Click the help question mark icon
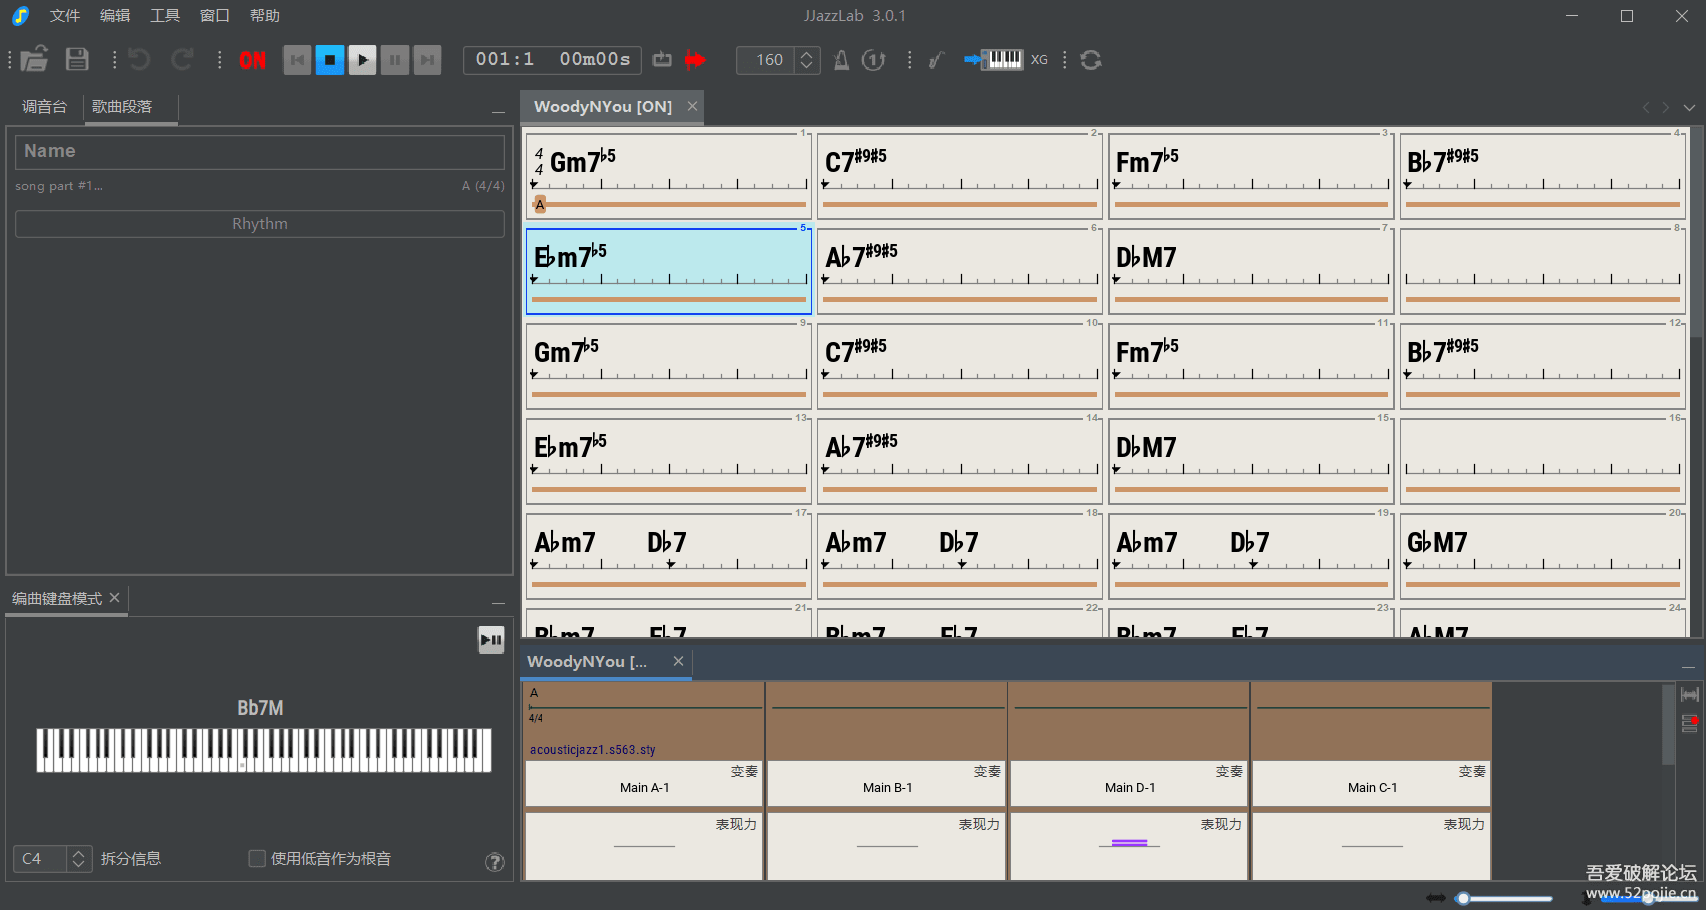 click(x=495, y=862)
